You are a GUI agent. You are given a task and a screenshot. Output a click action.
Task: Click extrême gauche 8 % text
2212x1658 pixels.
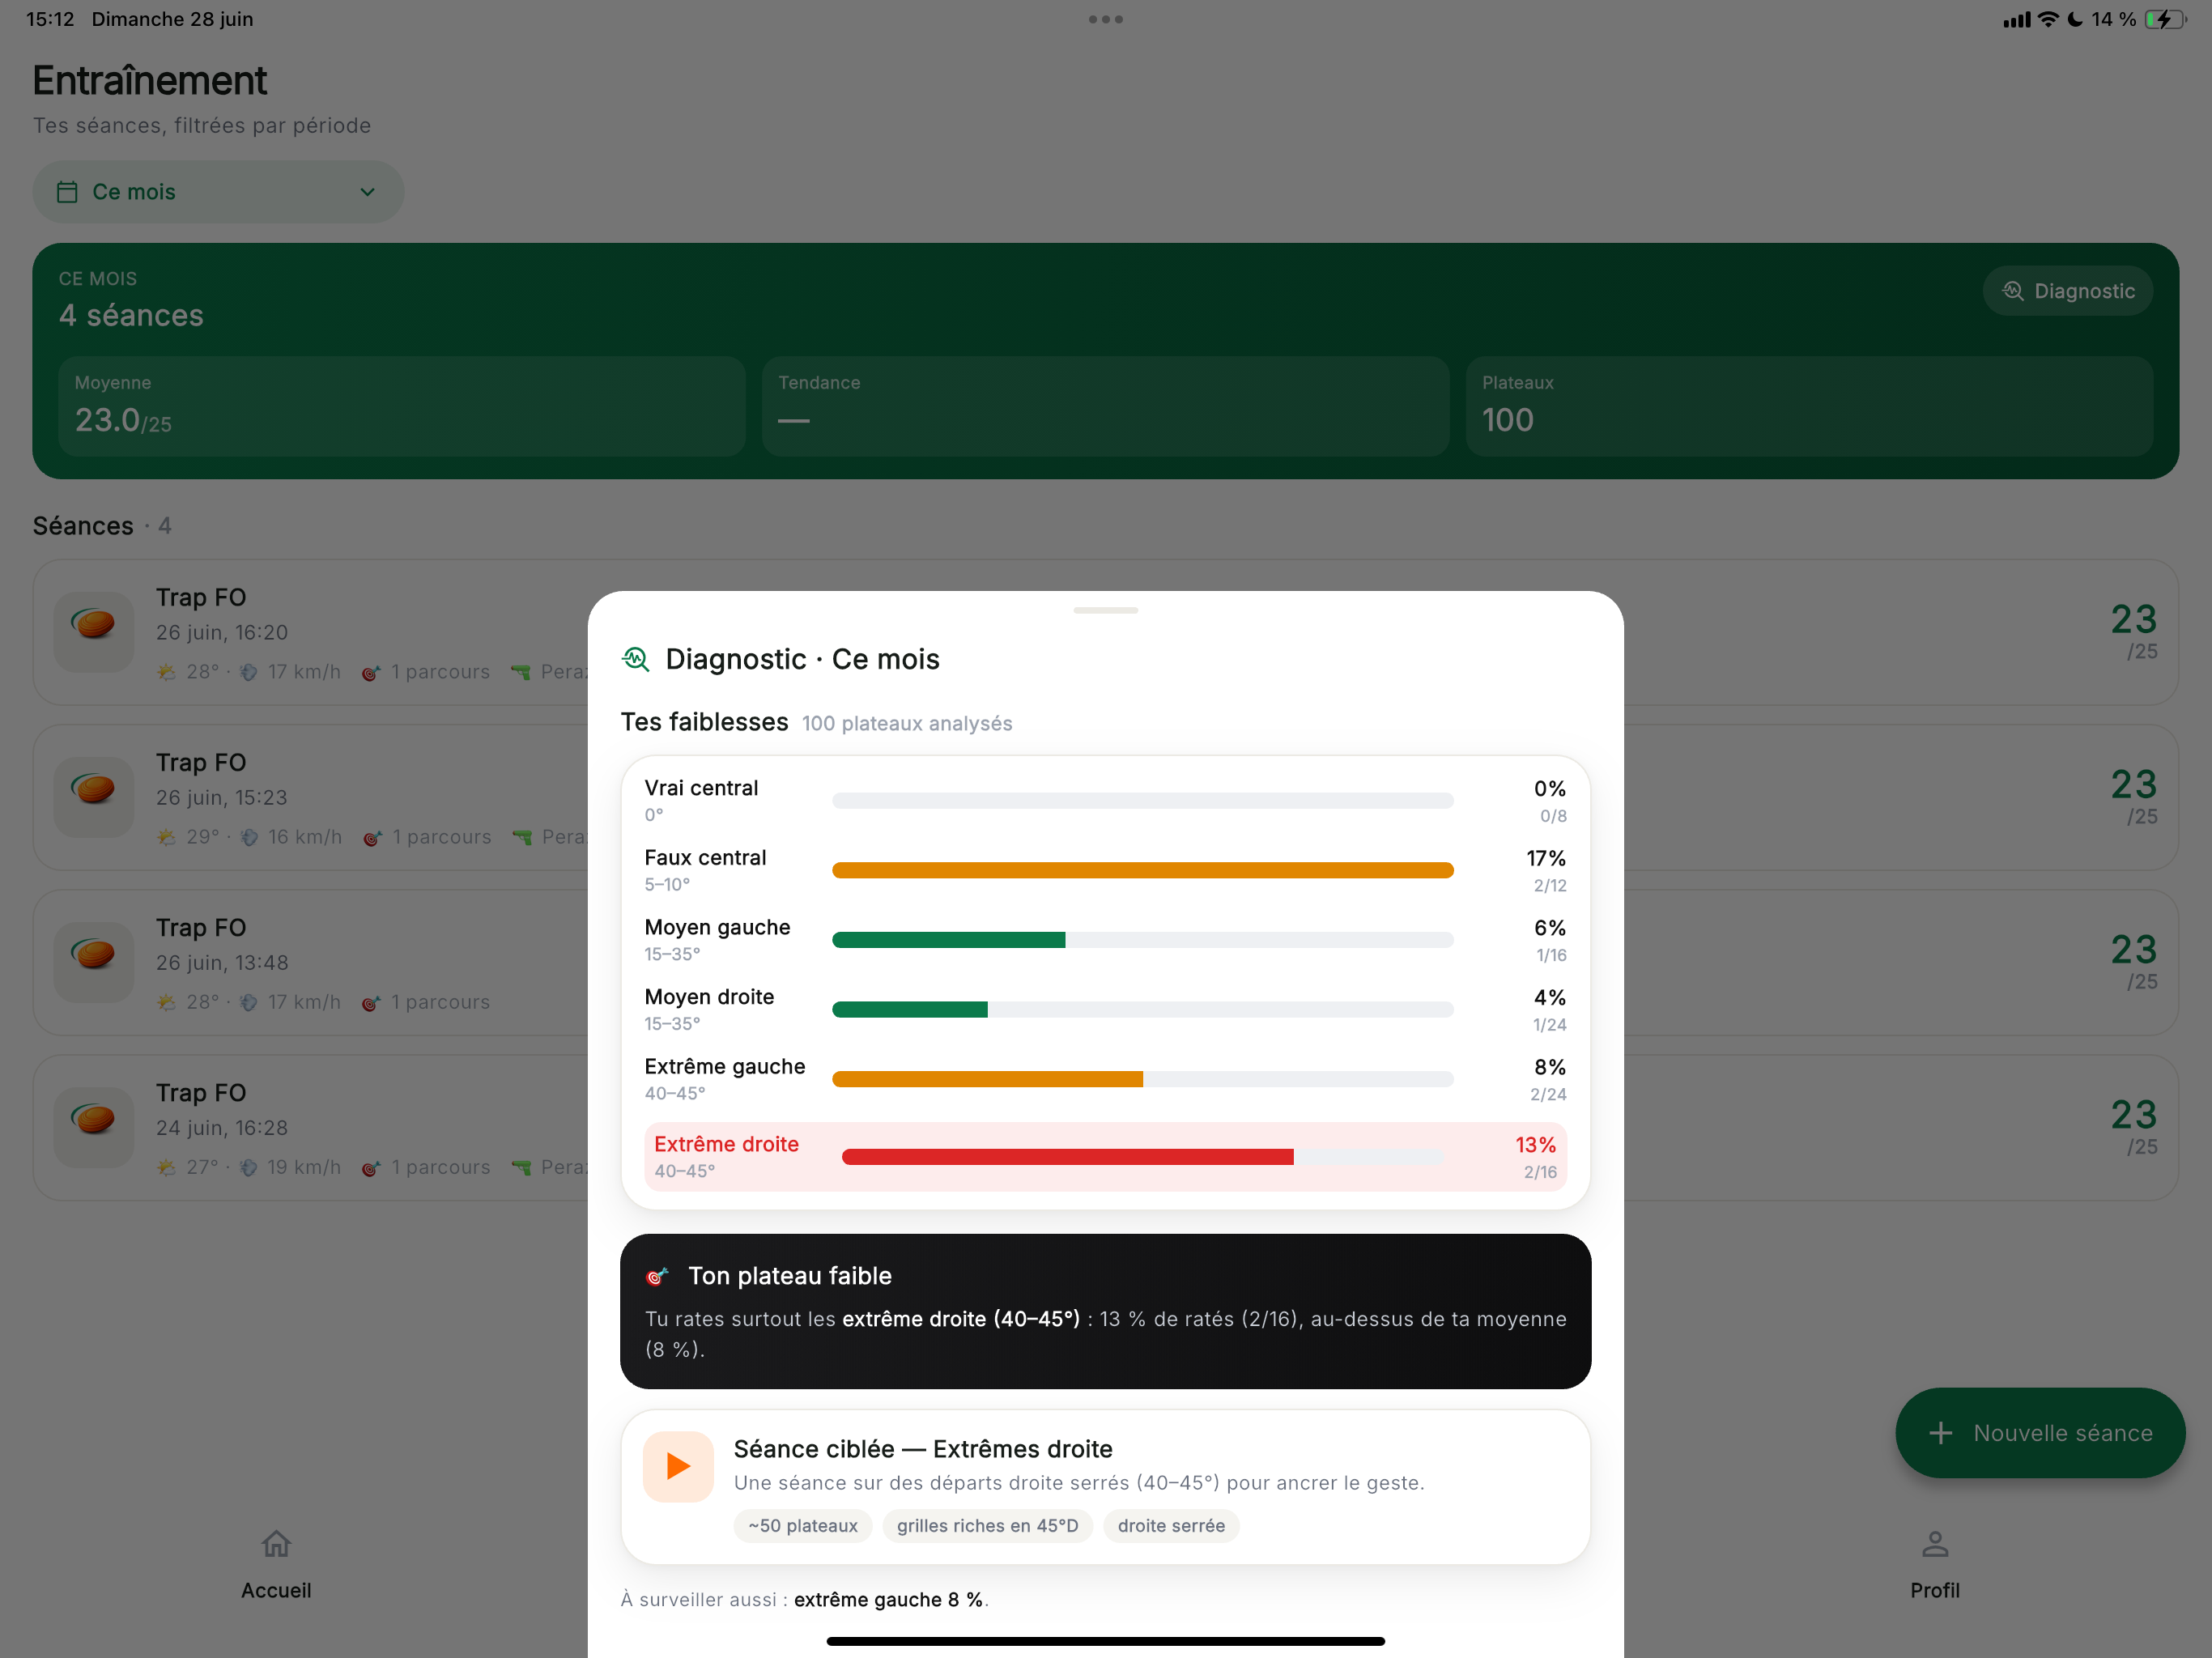pos(888,1599)
